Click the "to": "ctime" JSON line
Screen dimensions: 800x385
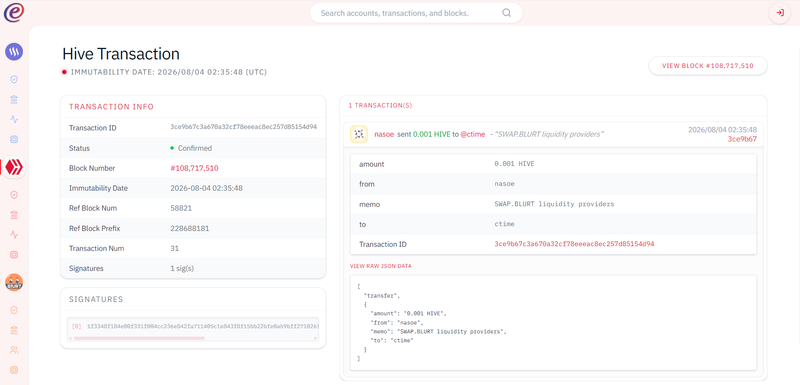391,340
